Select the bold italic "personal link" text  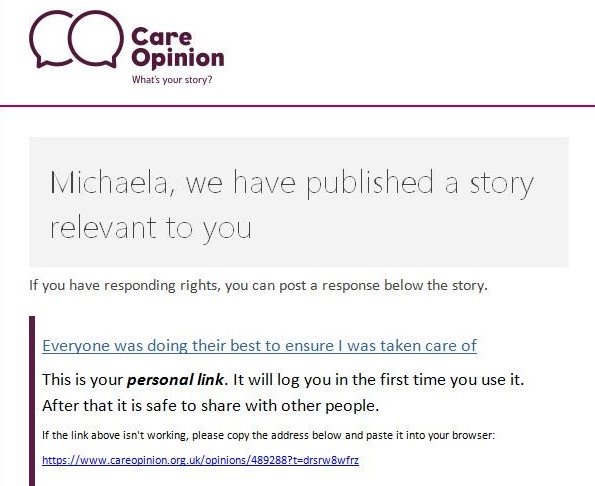(x=175, y=380)
